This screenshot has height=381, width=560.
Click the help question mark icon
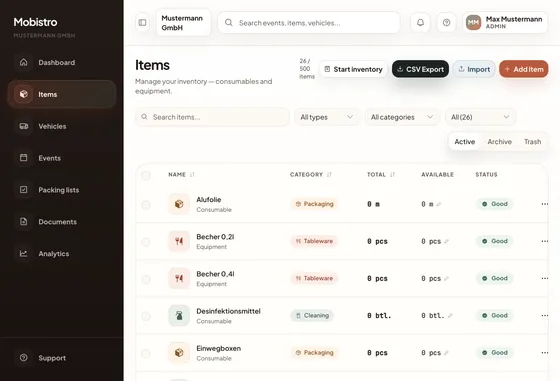(446, 22)
